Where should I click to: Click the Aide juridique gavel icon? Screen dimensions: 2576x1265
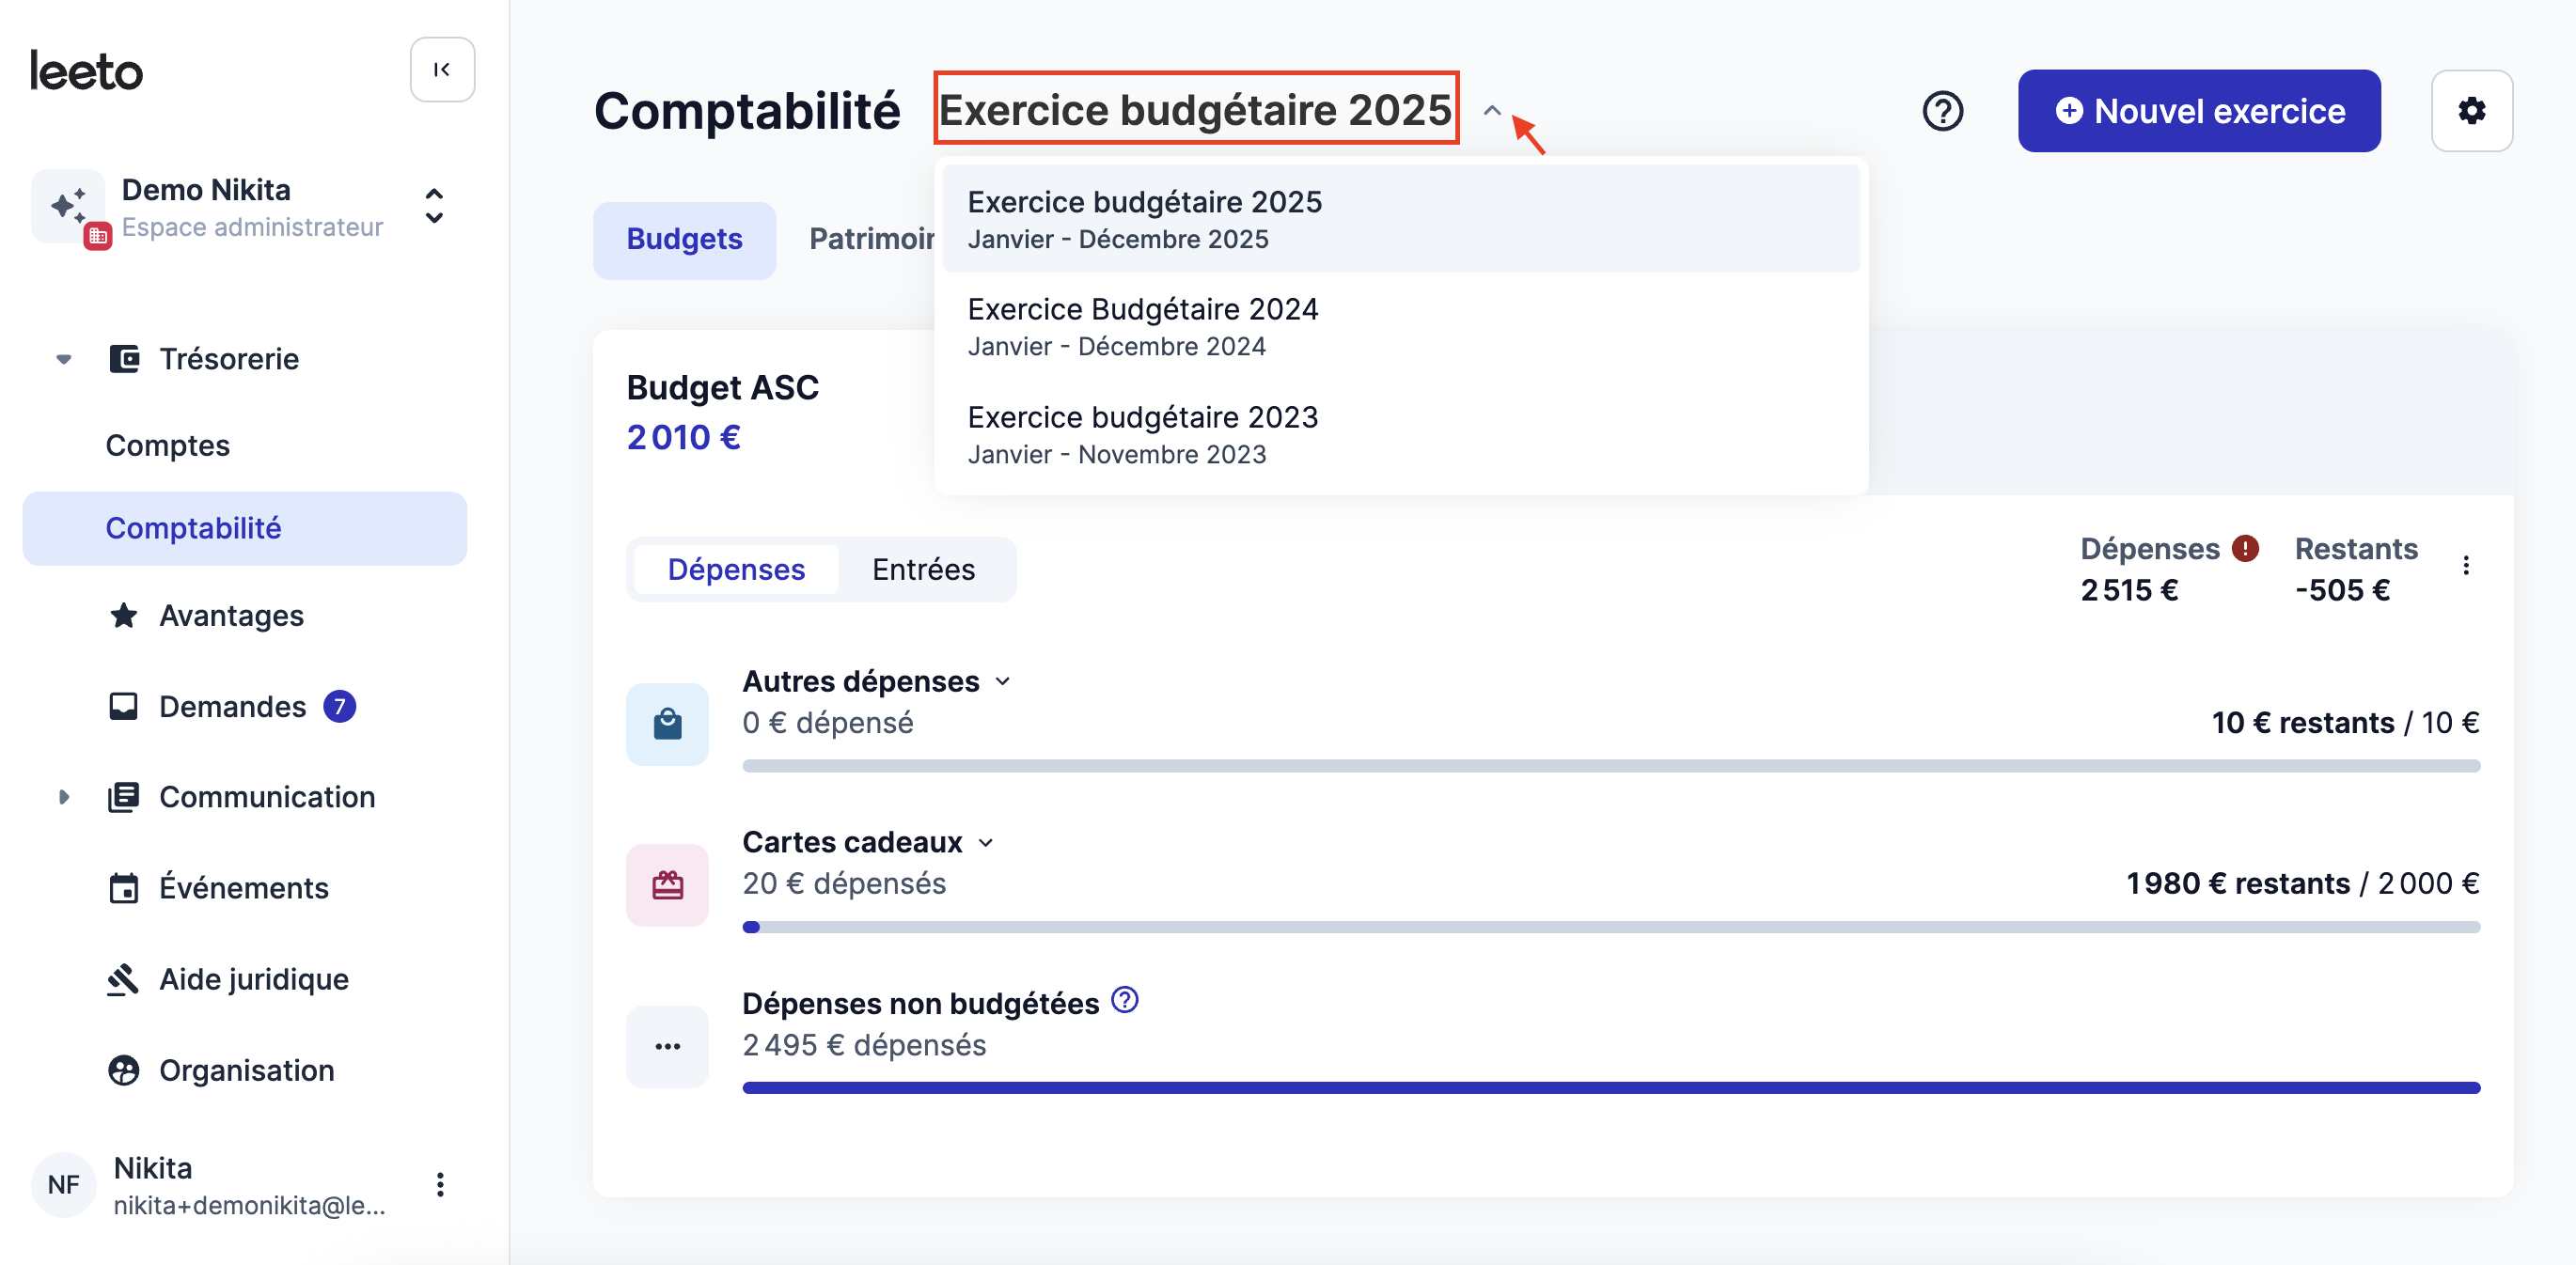(124, 979)
